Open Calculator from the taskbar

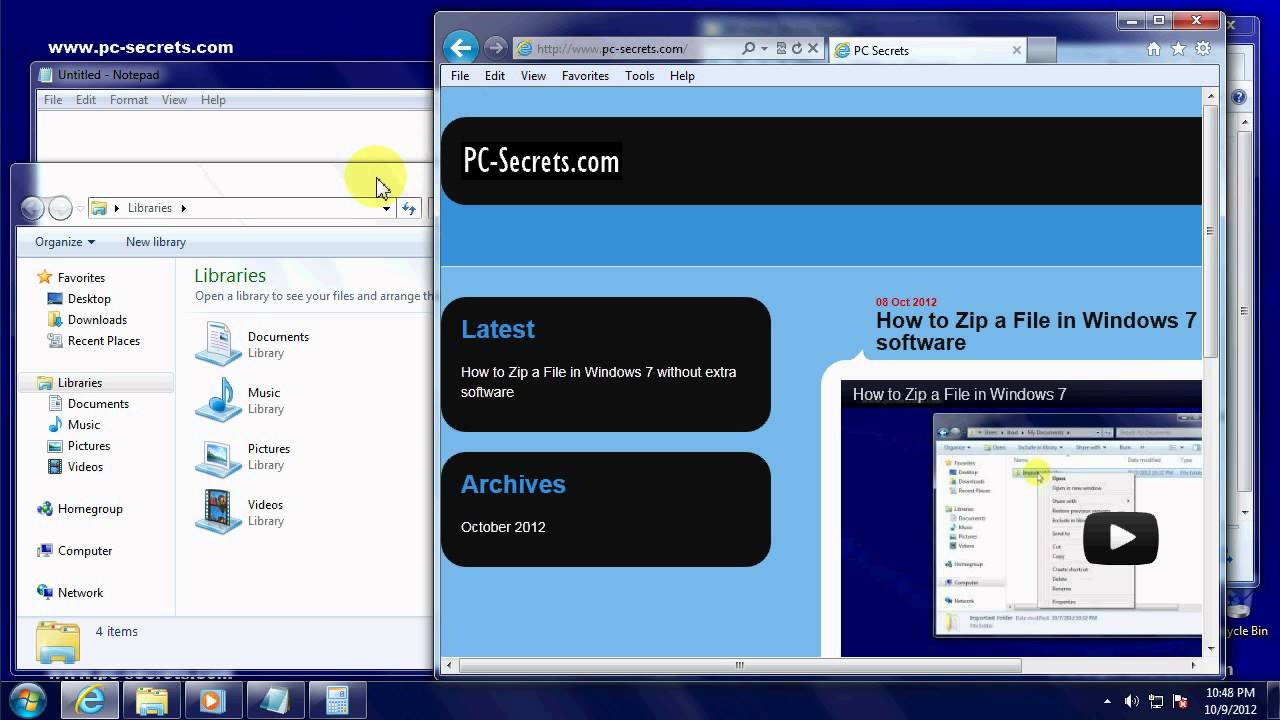(337, 700)
